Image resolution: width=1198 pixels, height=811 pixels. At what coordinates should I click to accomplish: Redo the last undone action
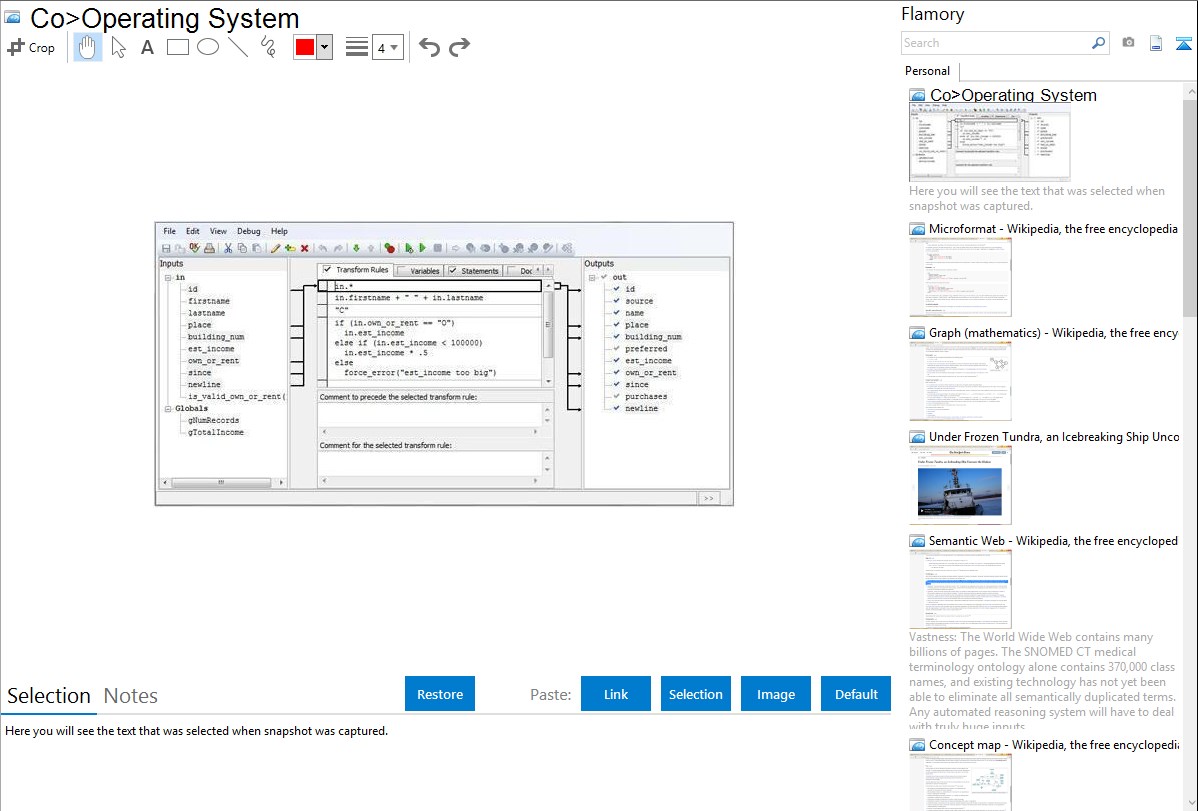[x=459, y=47]
